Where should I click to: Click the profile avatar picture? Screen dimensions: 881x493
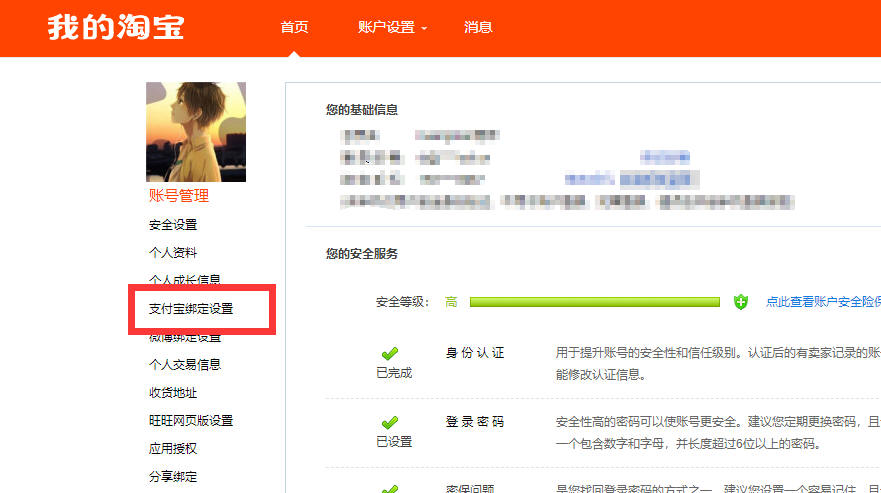(x=196, y=132)
